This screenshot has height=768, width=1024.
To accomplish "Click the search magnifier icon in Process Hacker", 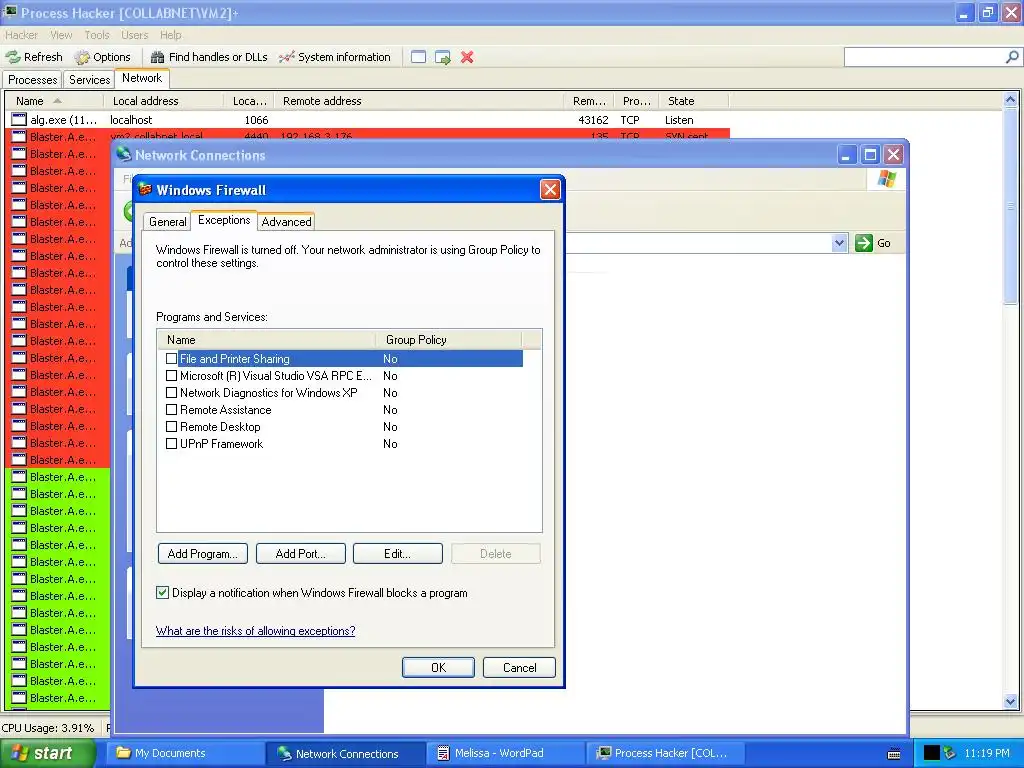I will [x=1012, y=57].
